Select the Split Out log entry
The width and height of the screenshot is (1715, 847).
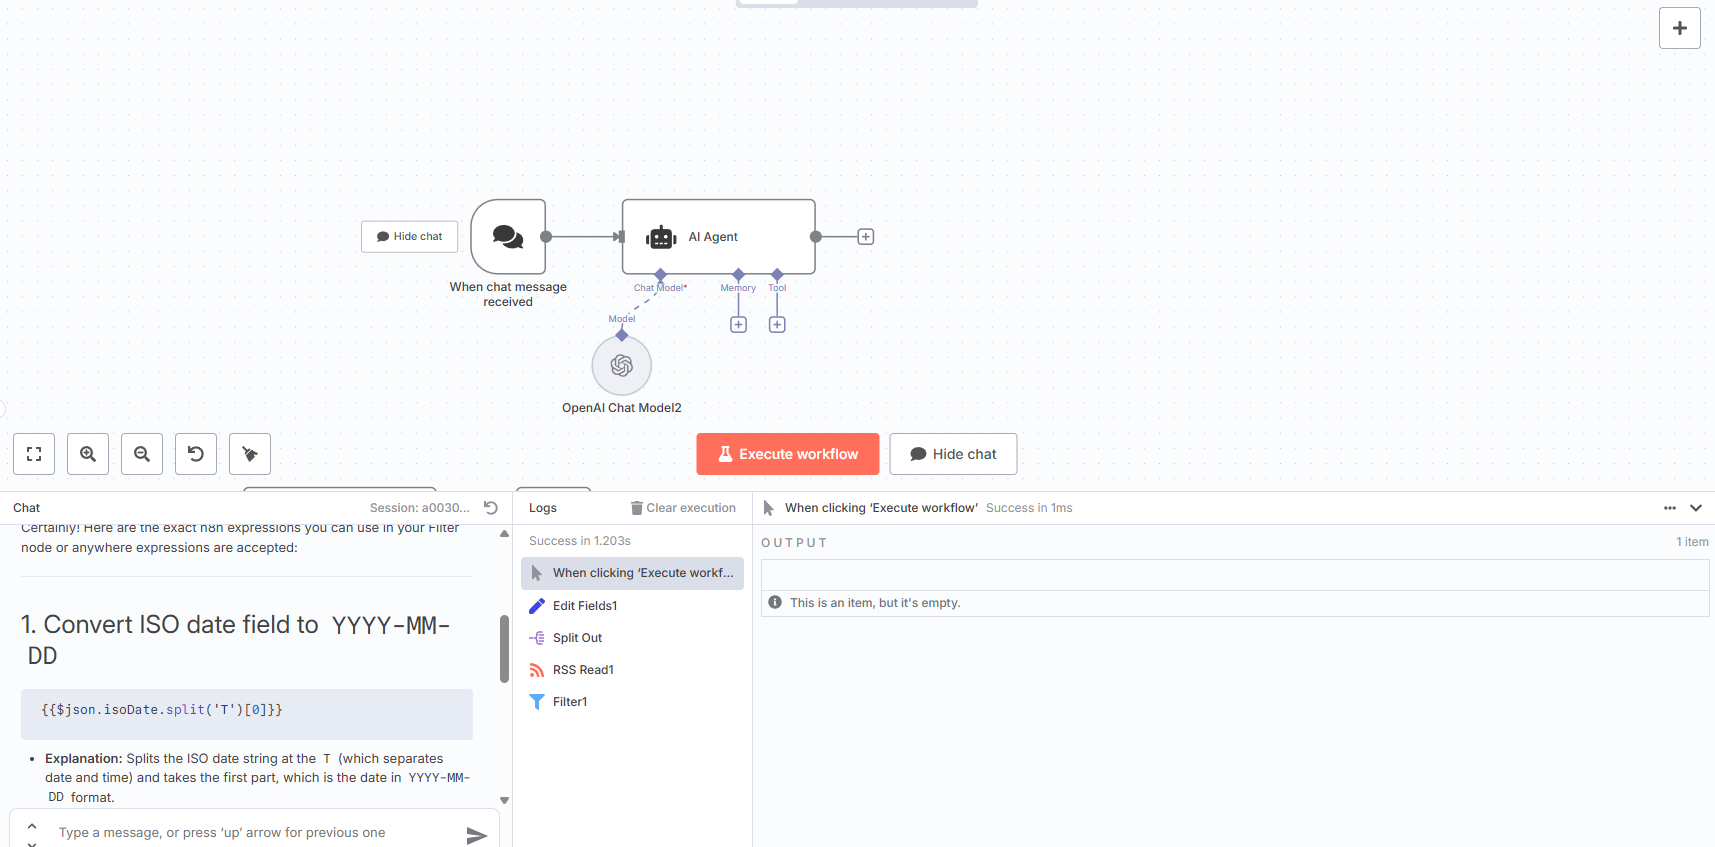632,638
